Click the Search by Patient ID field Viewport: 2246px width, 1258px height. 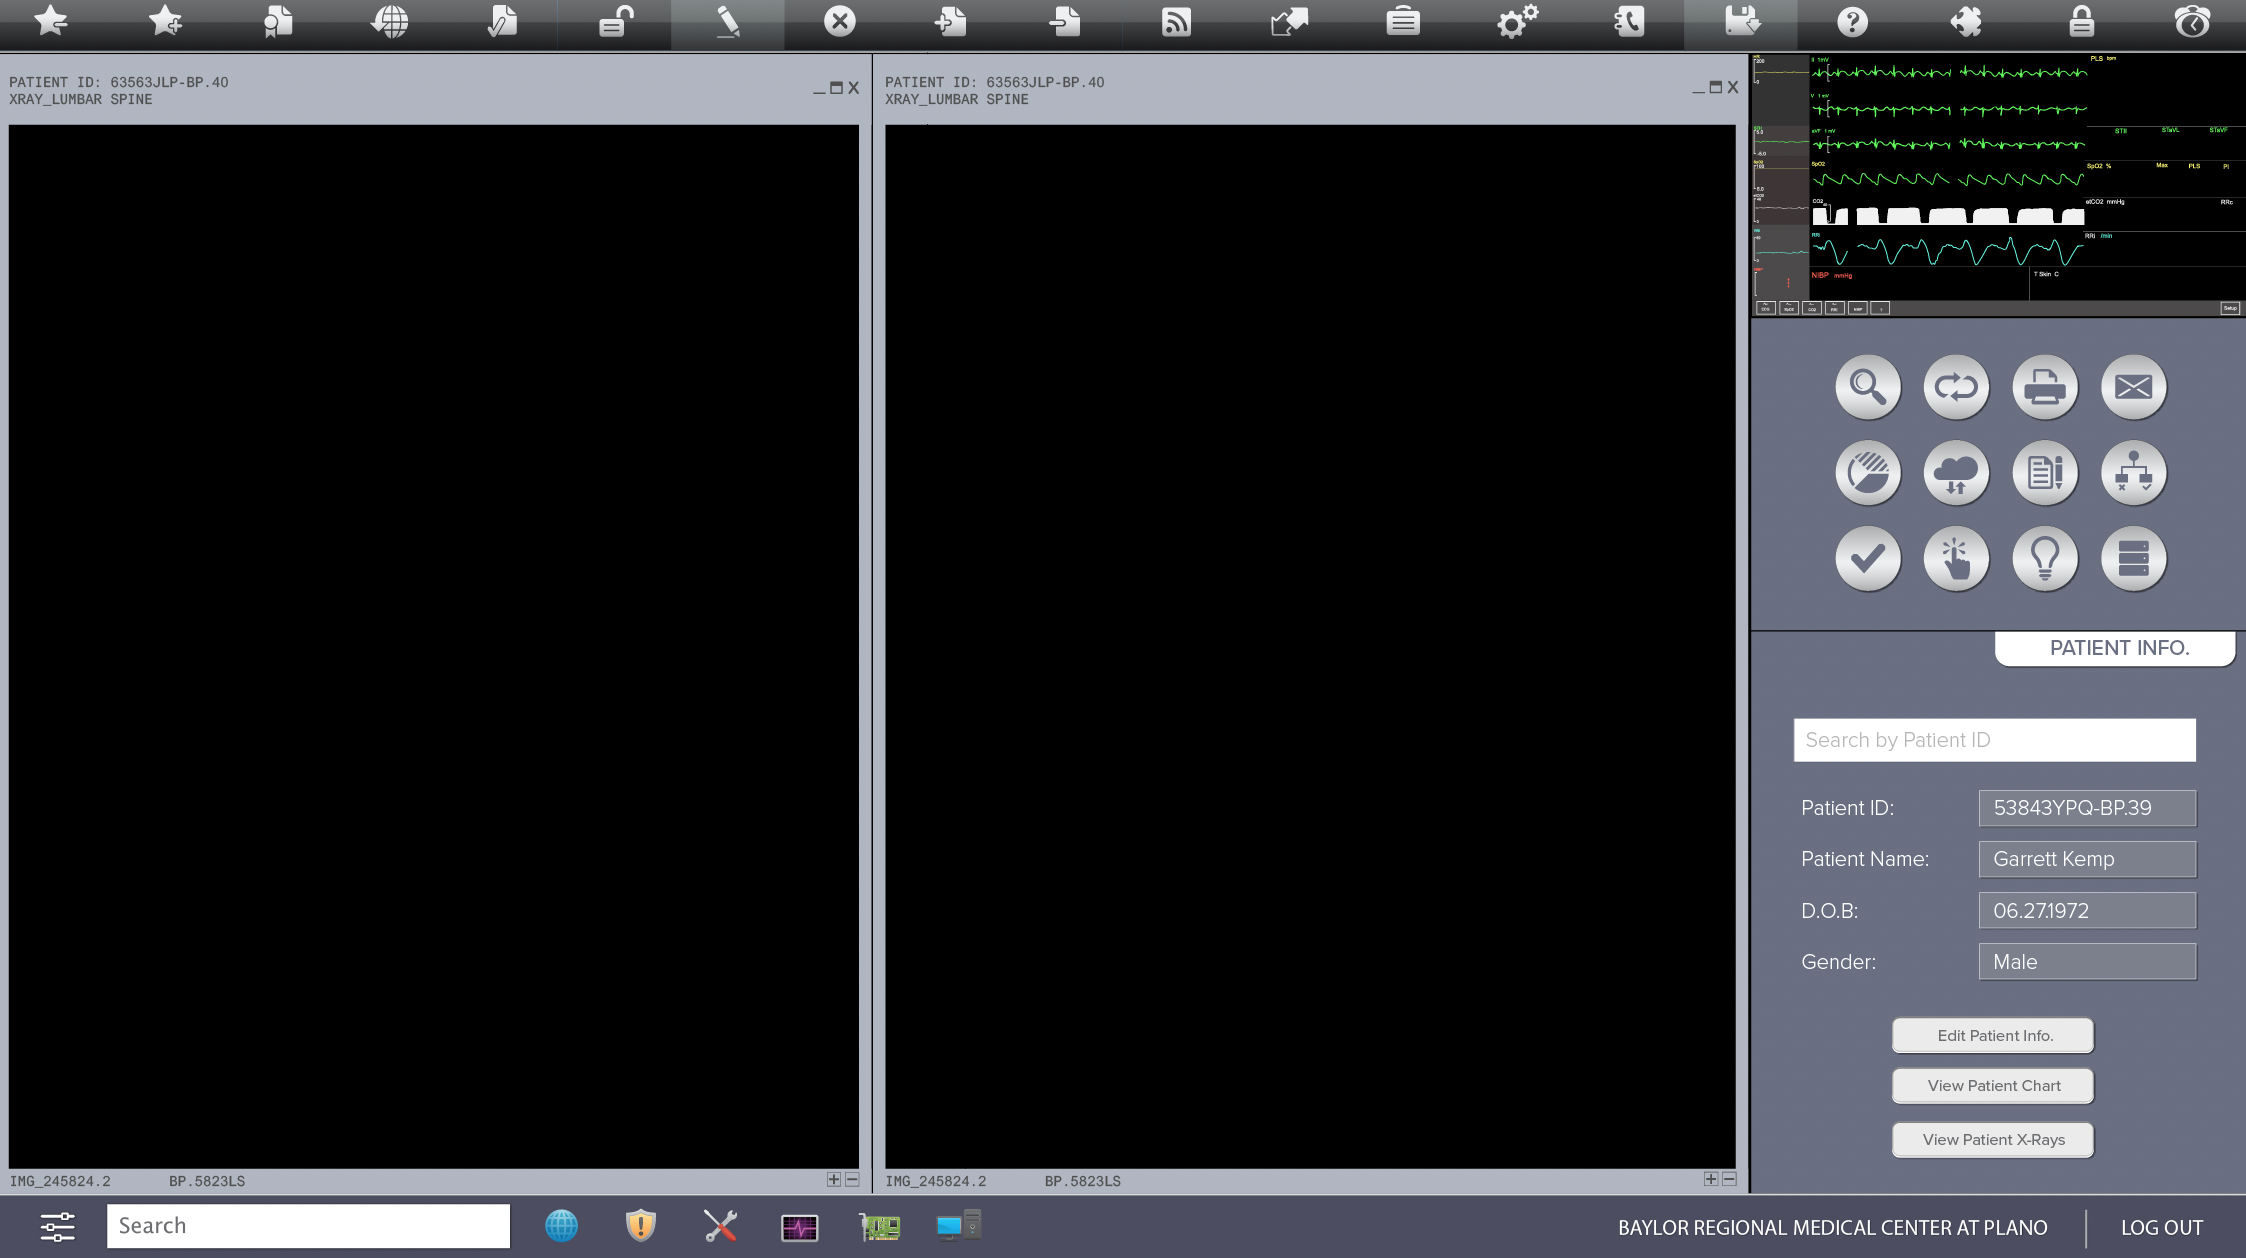[1994, 740]
